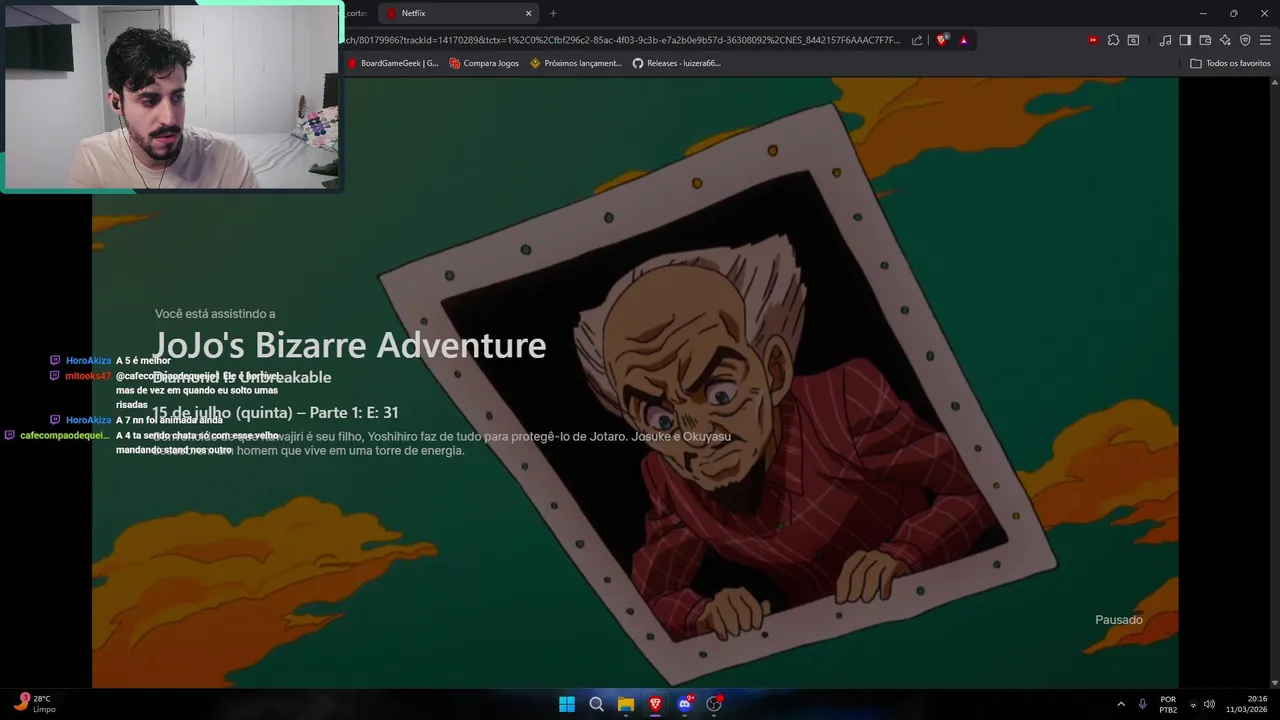Click the Netflix URL address bar
Image resolution: width=1280 pixels, height=720 pixels.
tap(622, 40)
